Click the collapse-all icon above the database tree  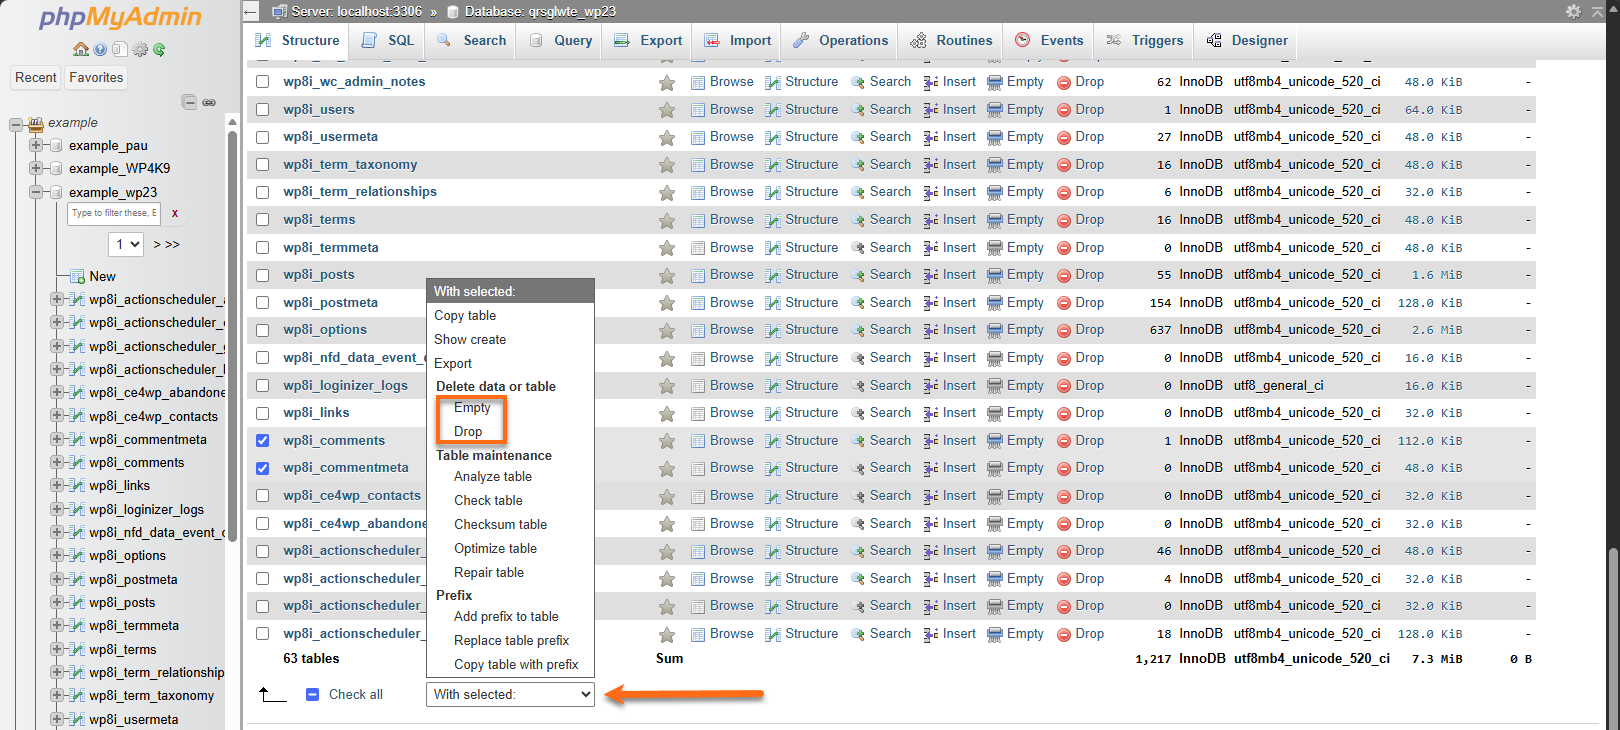189,102
